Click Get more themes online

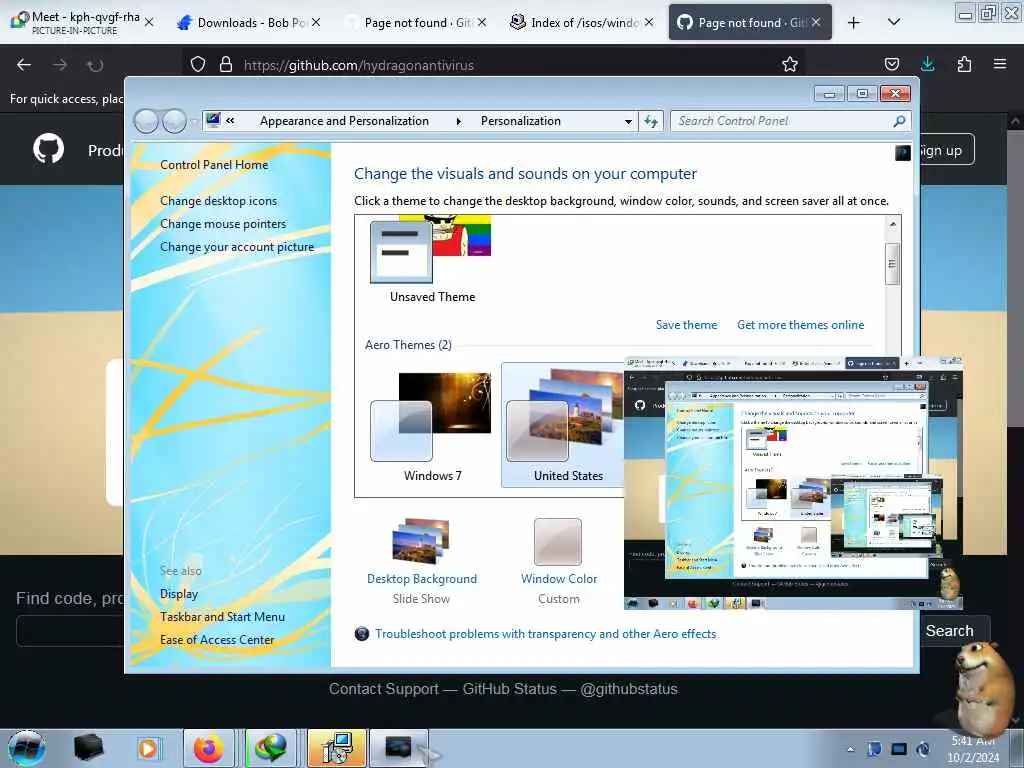pyautogui.click(x=801, y=325)
